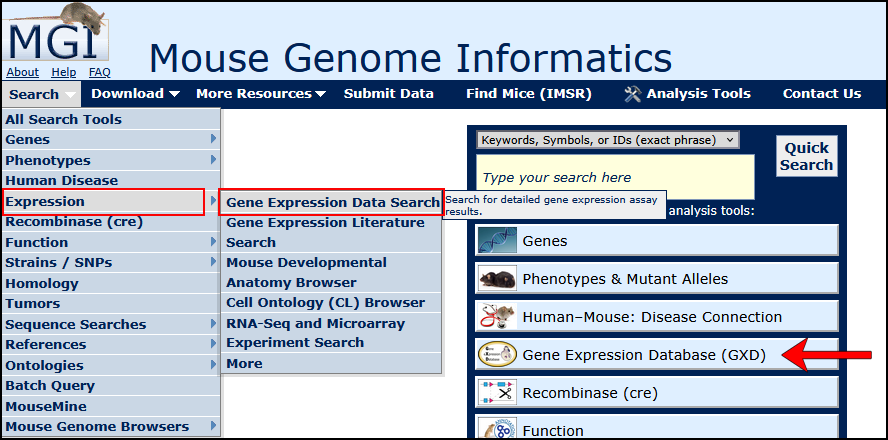This screenshot has height=440, width=888.
Task: Click the Genes DNA icon
Action: point(497,241)
